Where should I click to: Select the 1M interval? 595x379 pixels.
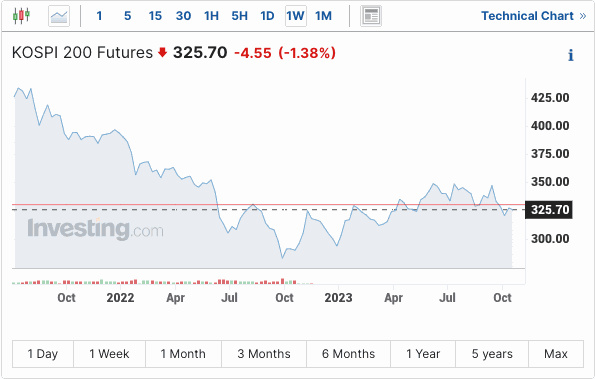[323, 16]
